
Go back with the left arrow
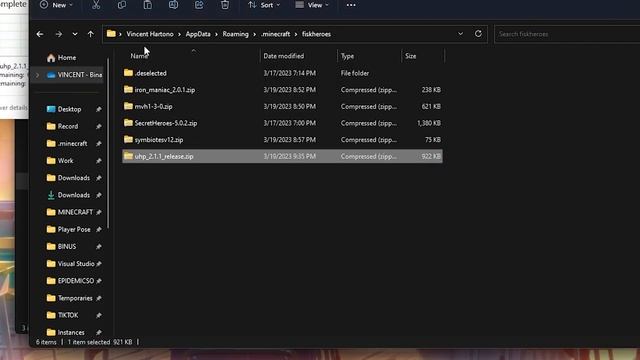click(40, 34)
